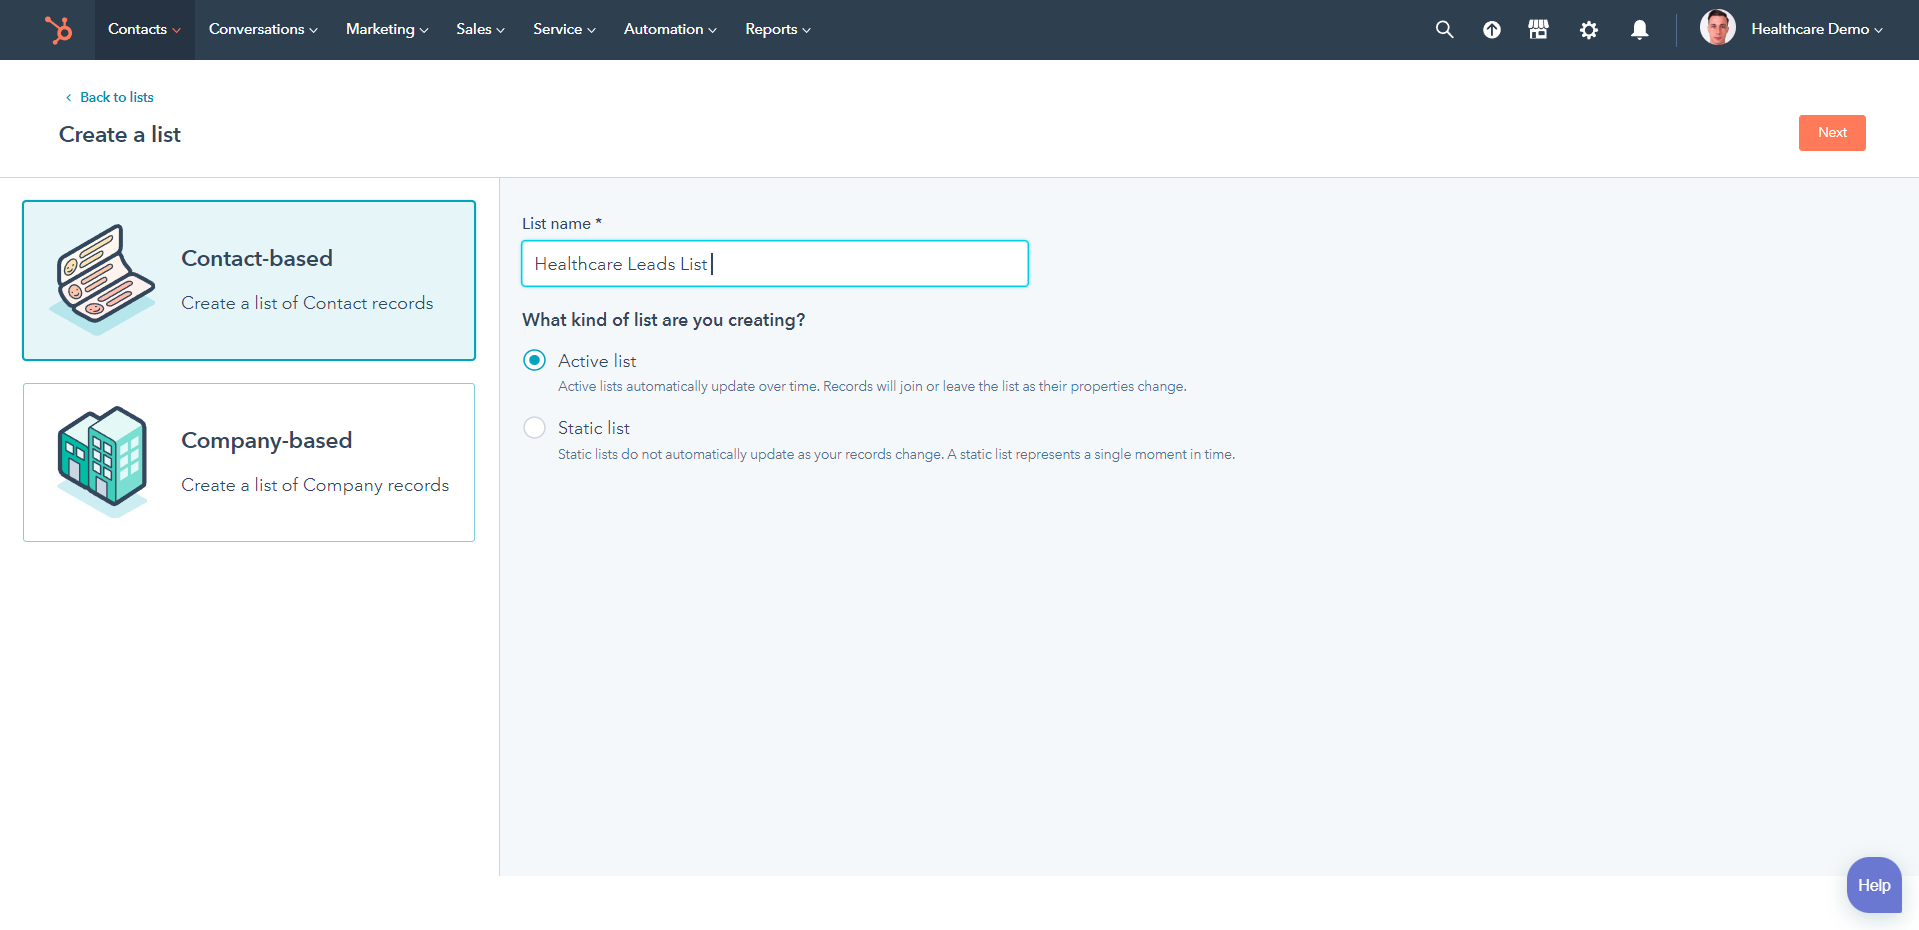Click the HubSpot sprocket logo
1919x930 pixels.
59,29
